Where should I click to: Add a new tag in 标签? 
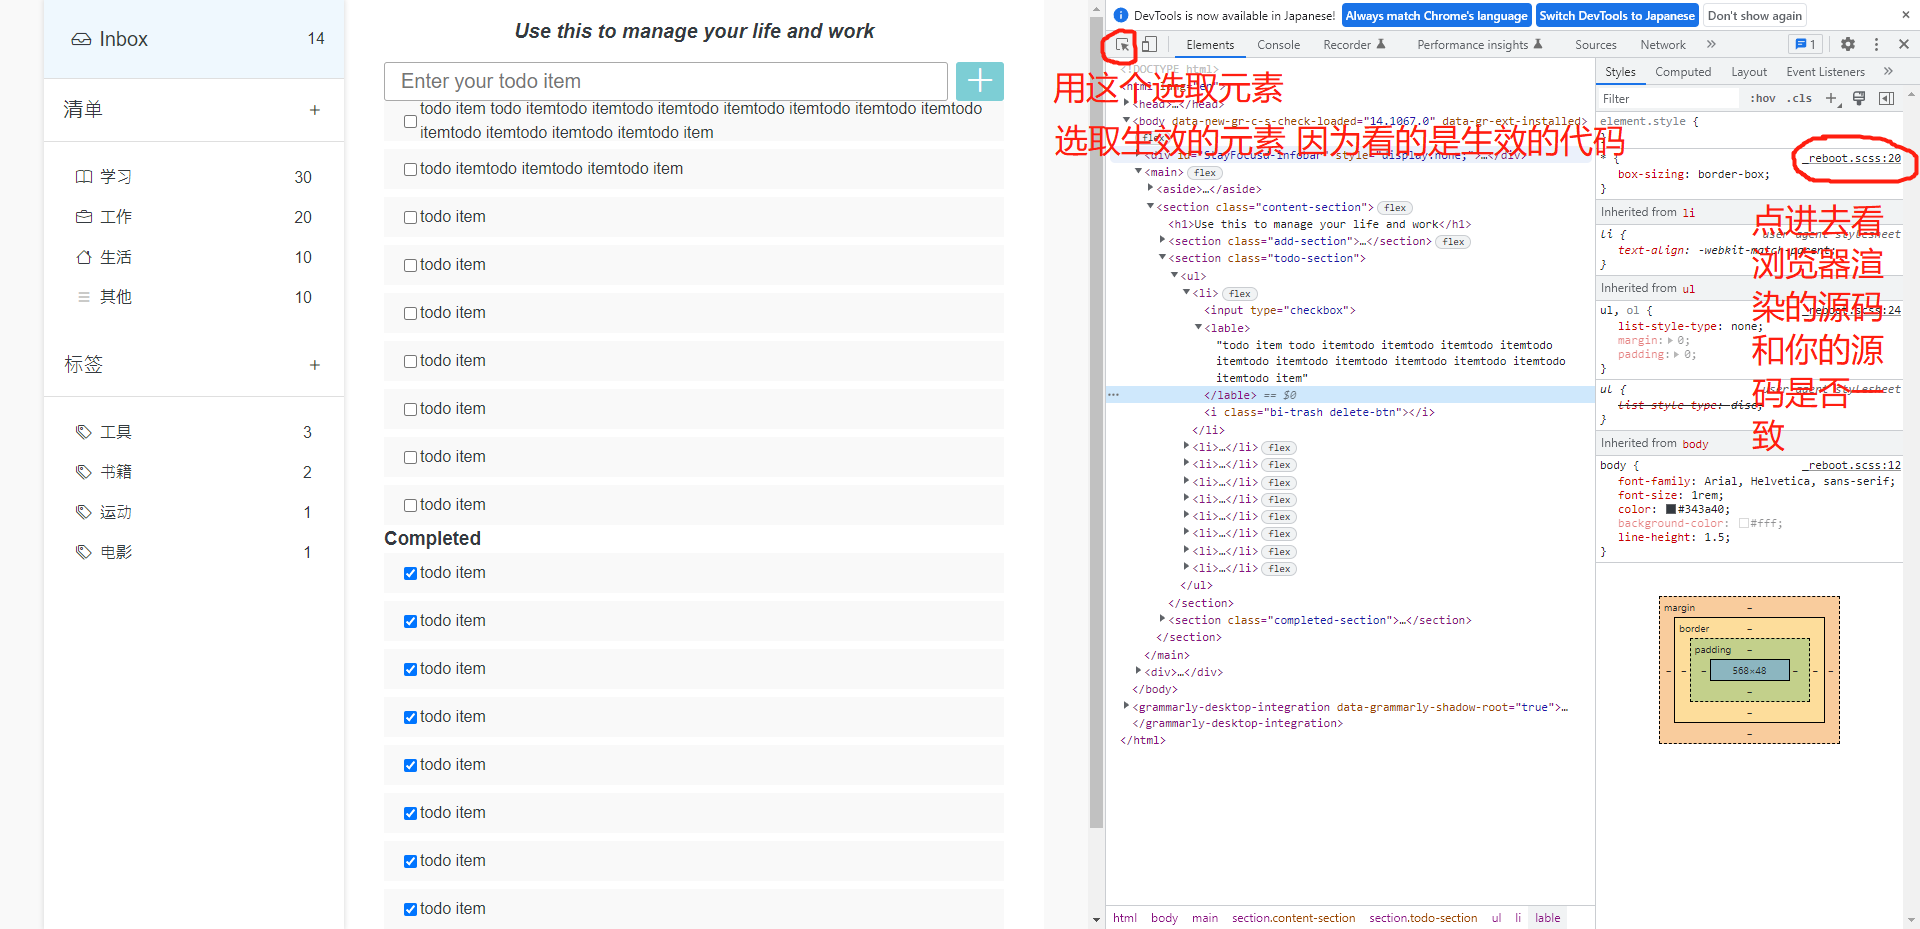315,365
